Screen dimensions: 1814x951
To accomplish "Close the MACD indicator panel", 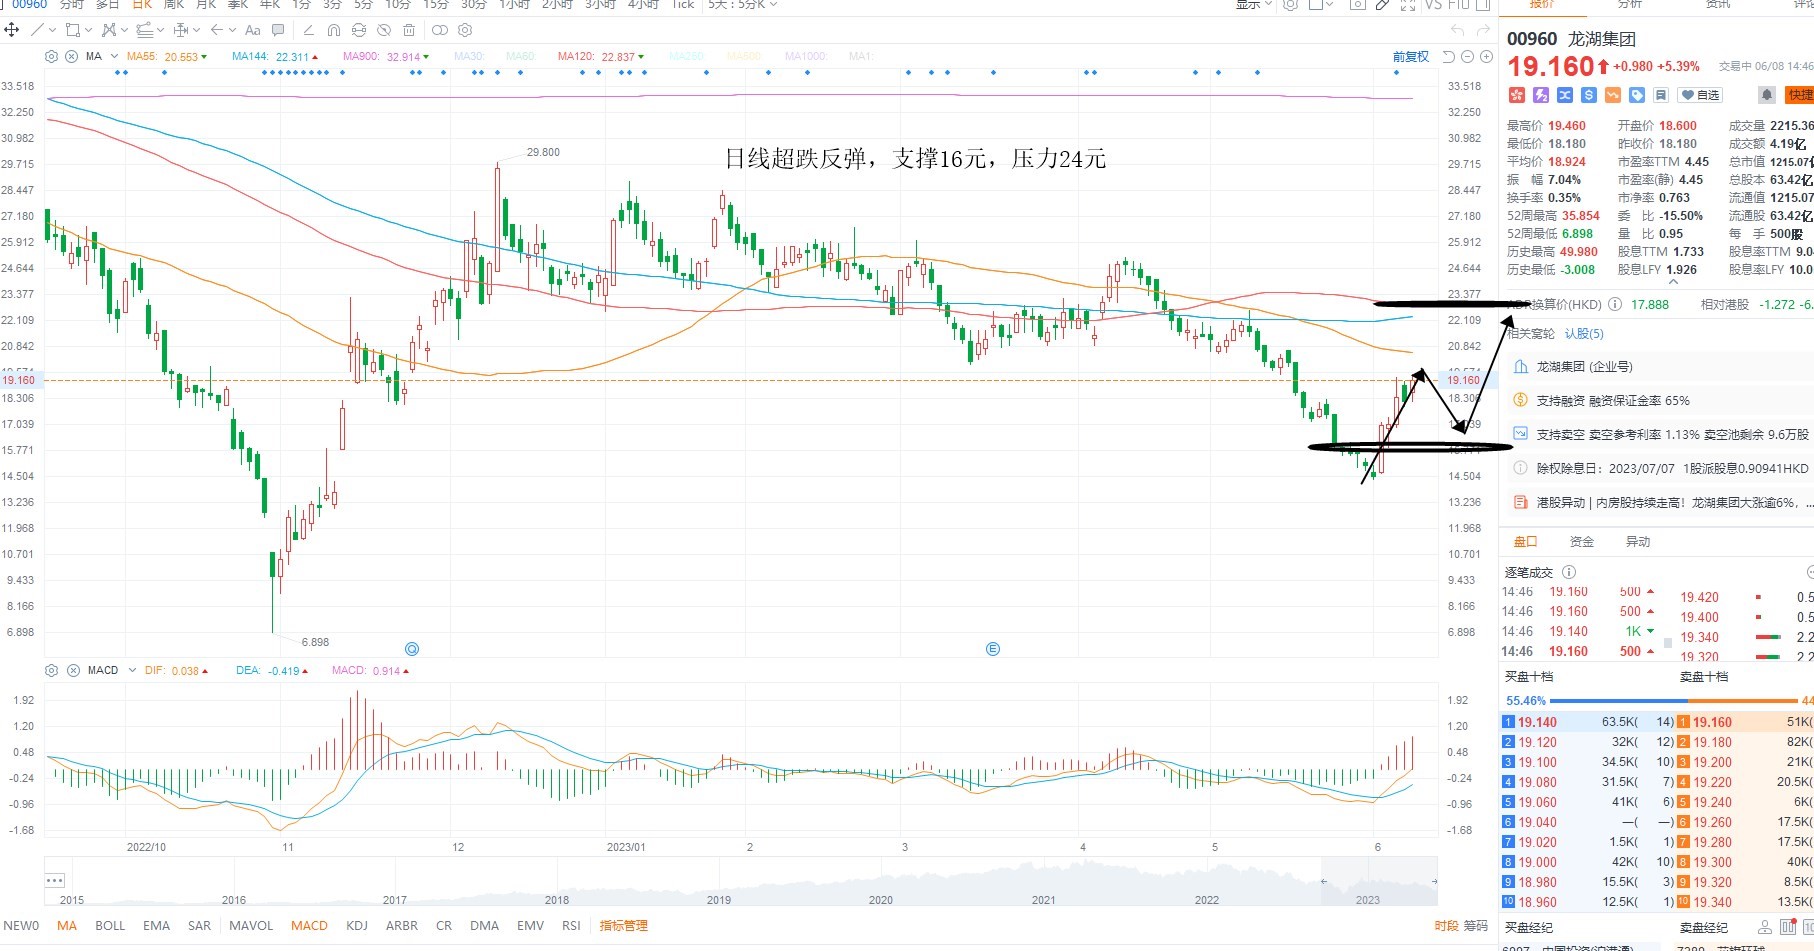I will click(72, 670).
